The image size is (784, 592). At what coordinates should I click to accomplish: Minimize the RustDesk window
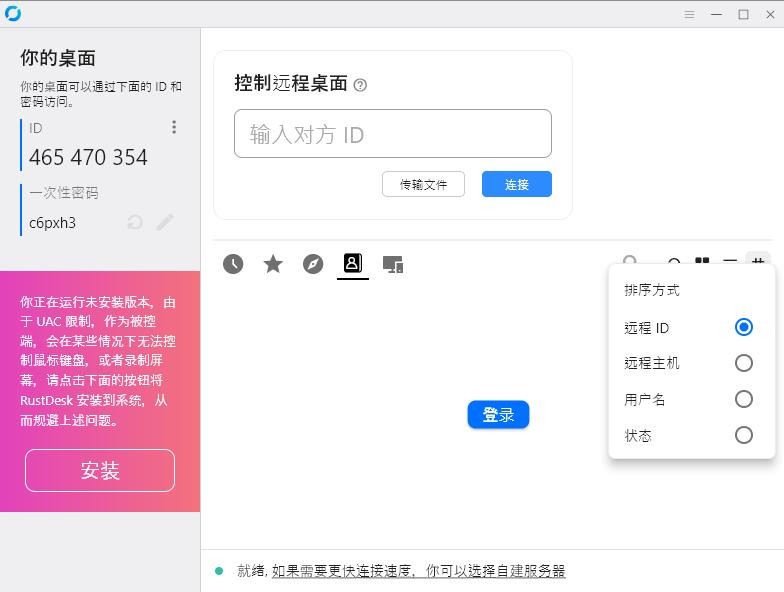[x=716, y=14]
